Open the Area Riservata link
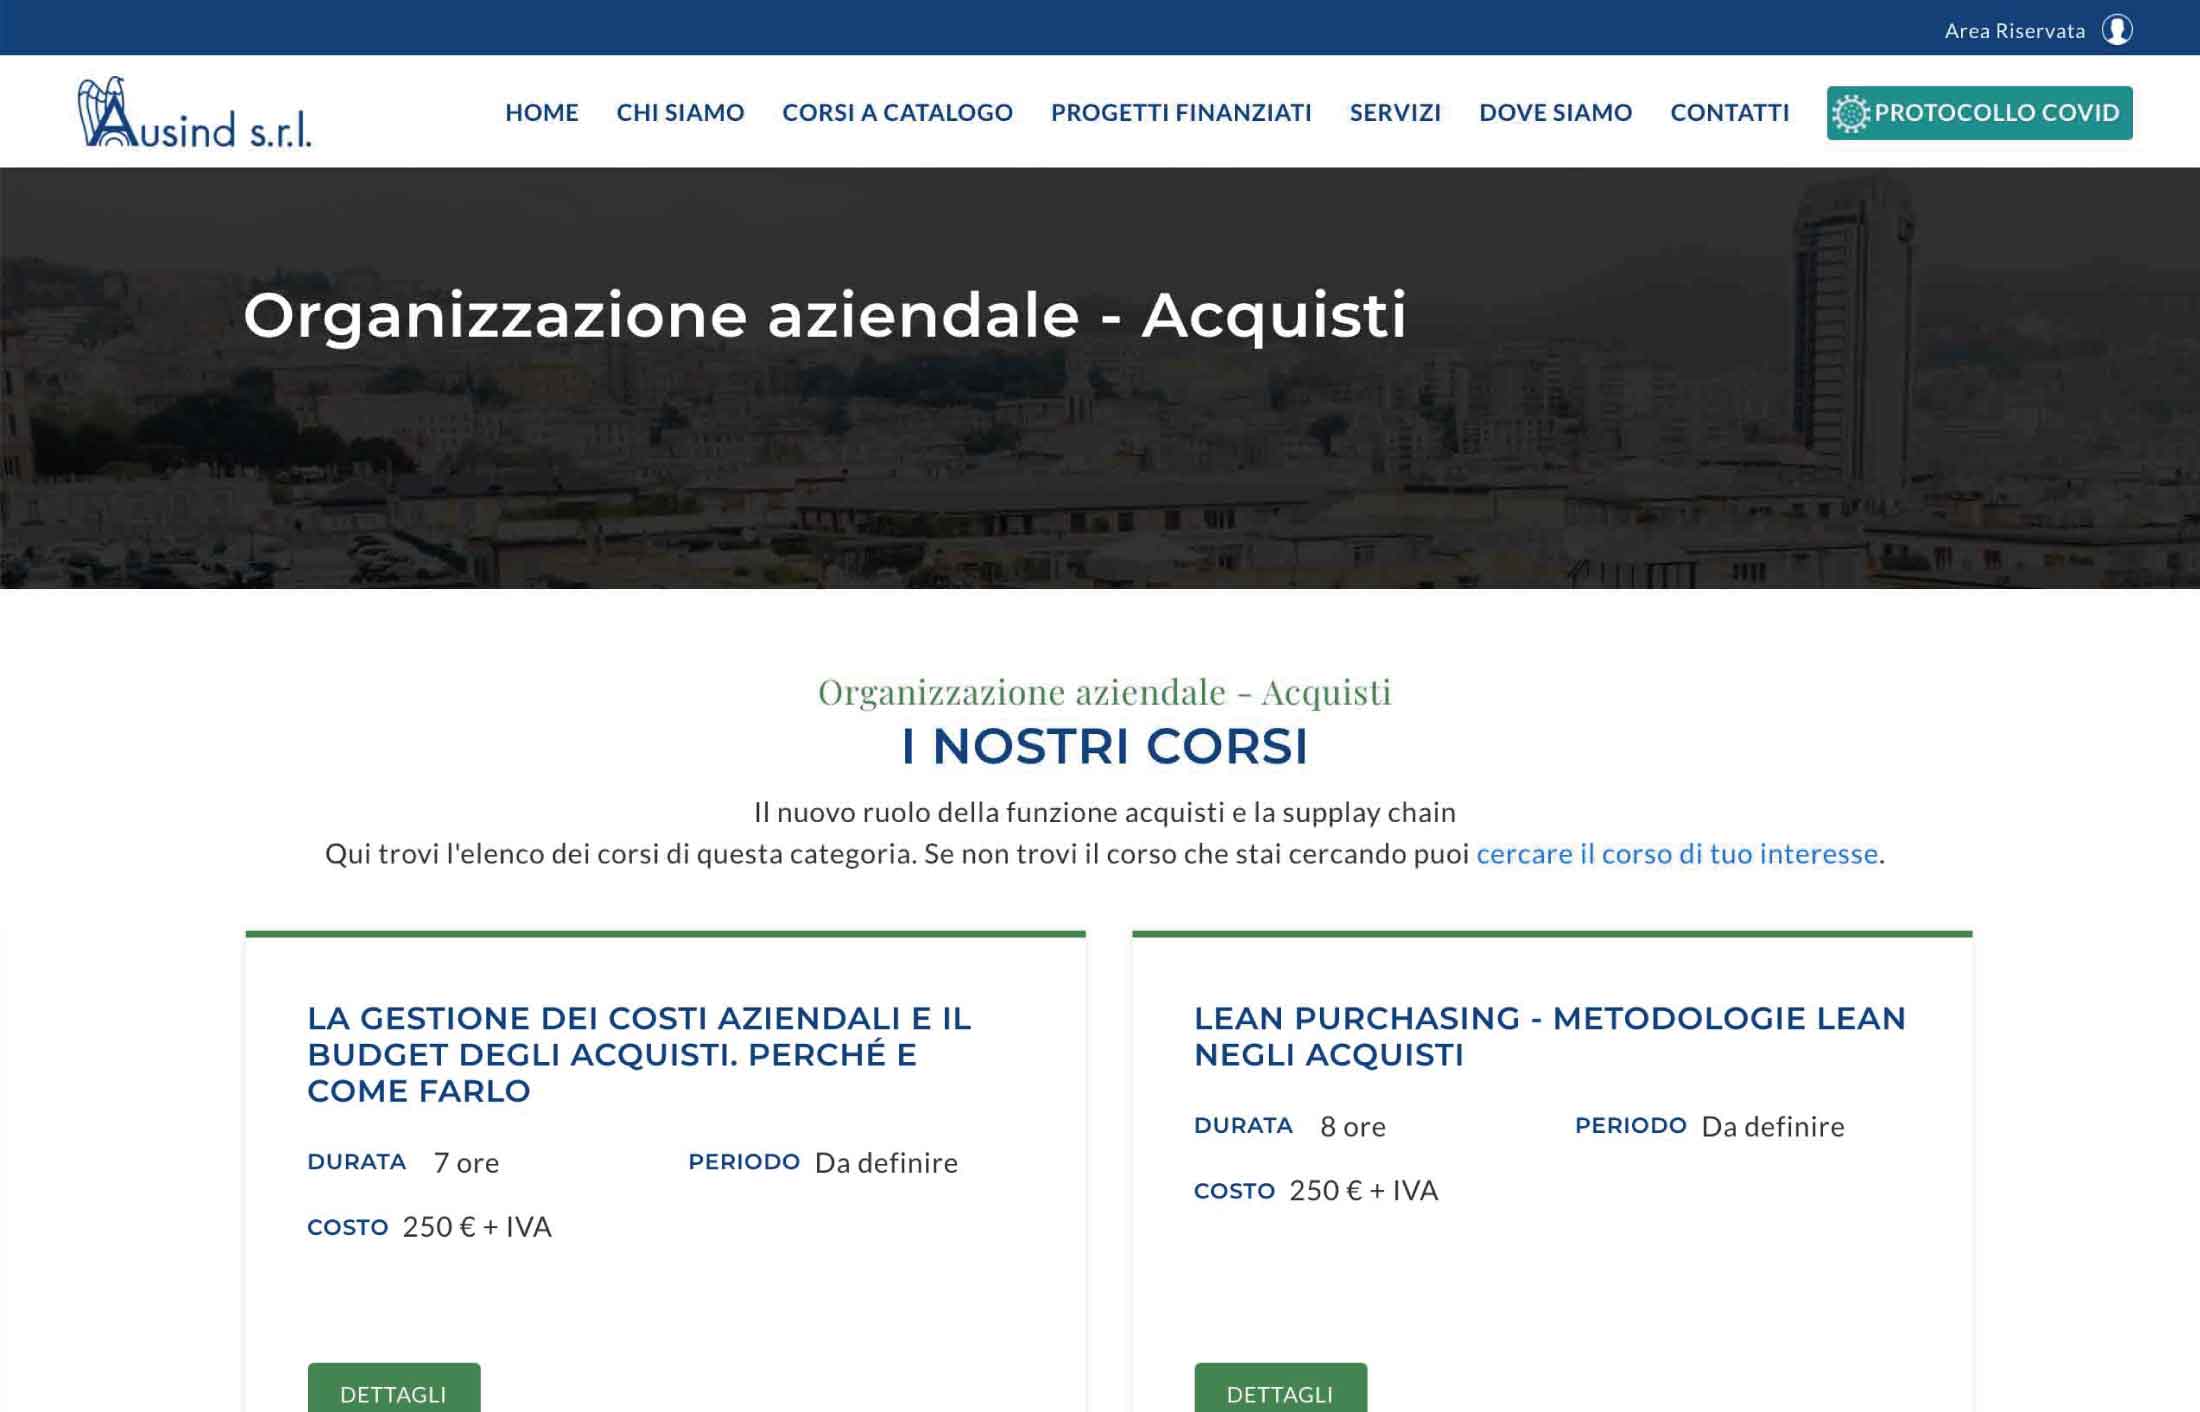Viewport: 2200px width, 1412px height. [2015, 31]
